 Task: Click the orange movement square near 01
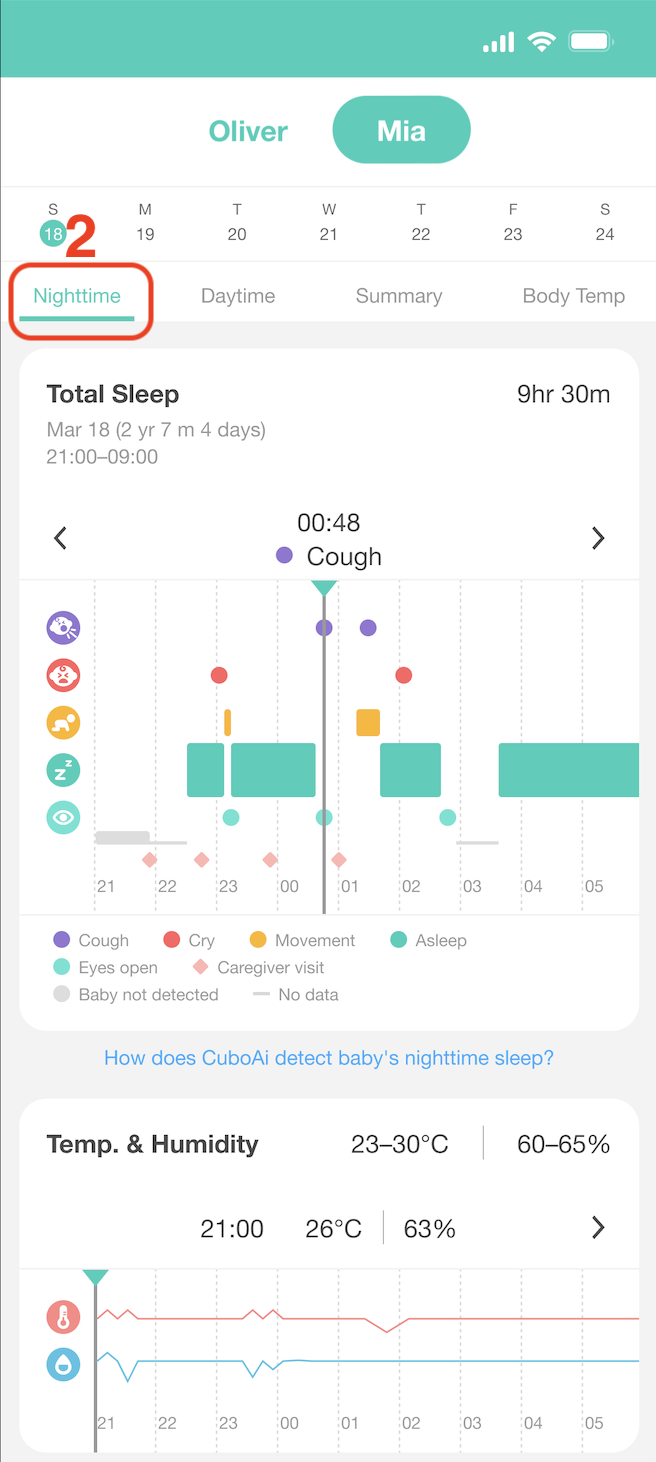pos(368,722)
